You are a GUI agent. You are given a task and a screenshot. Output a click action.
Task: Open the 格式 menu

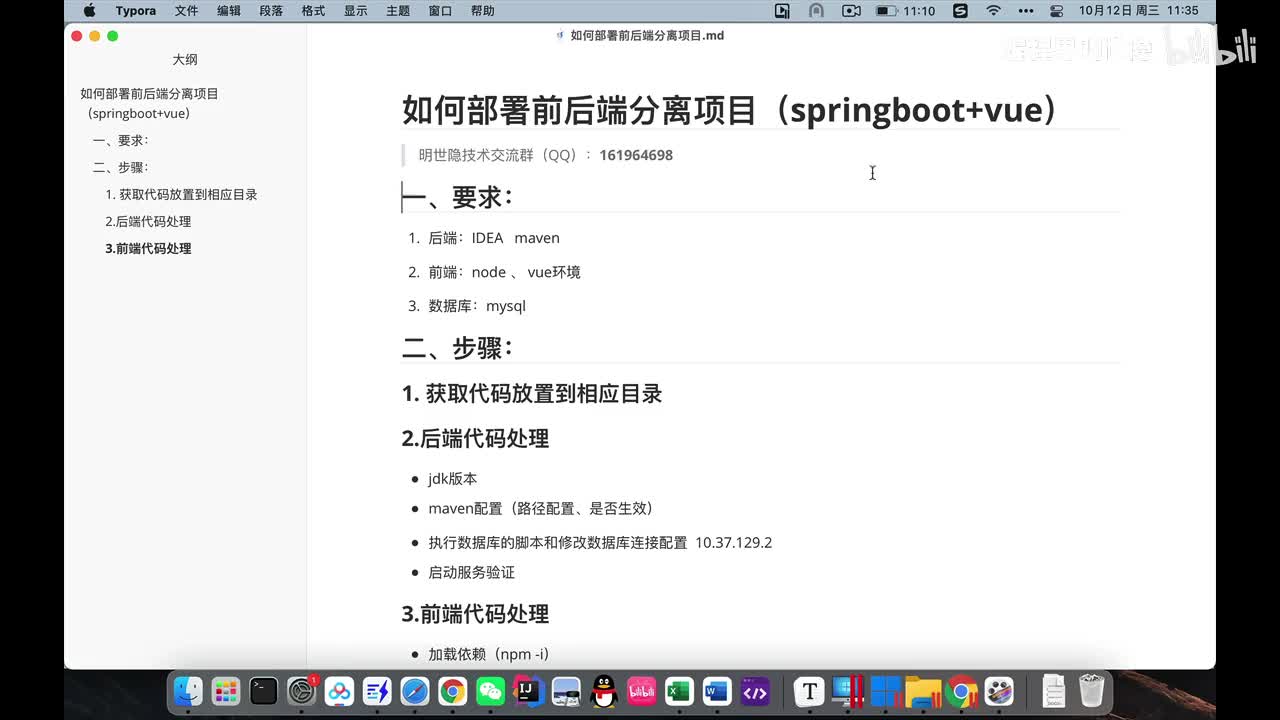pyautogui.click(x=313, y=11)
